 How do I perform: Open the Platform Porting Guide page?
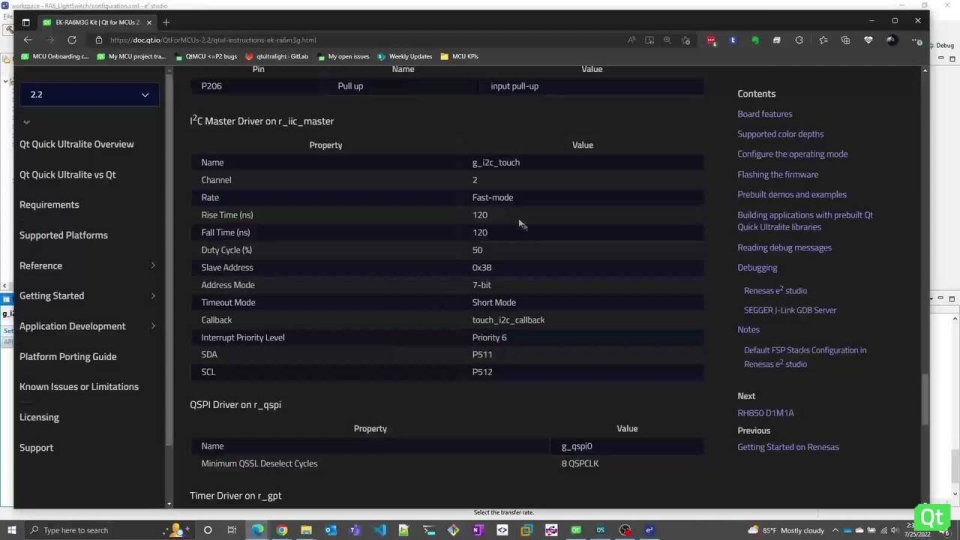pos(68,357)
